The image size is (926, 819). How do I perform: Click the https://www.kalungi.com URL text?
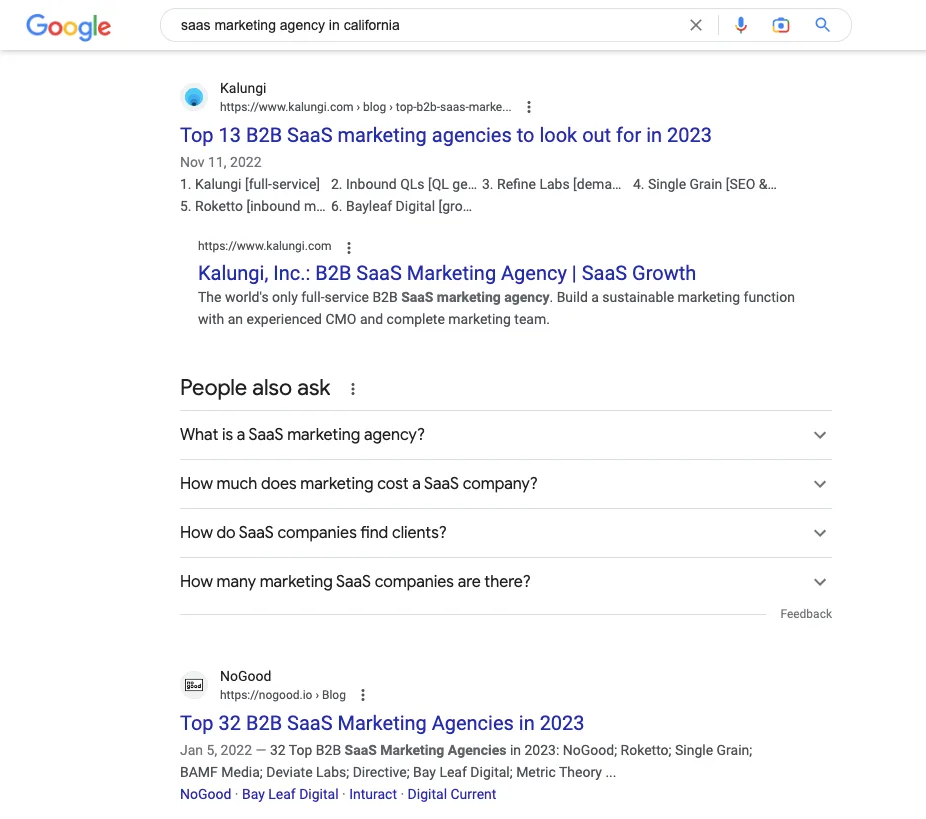265,246
